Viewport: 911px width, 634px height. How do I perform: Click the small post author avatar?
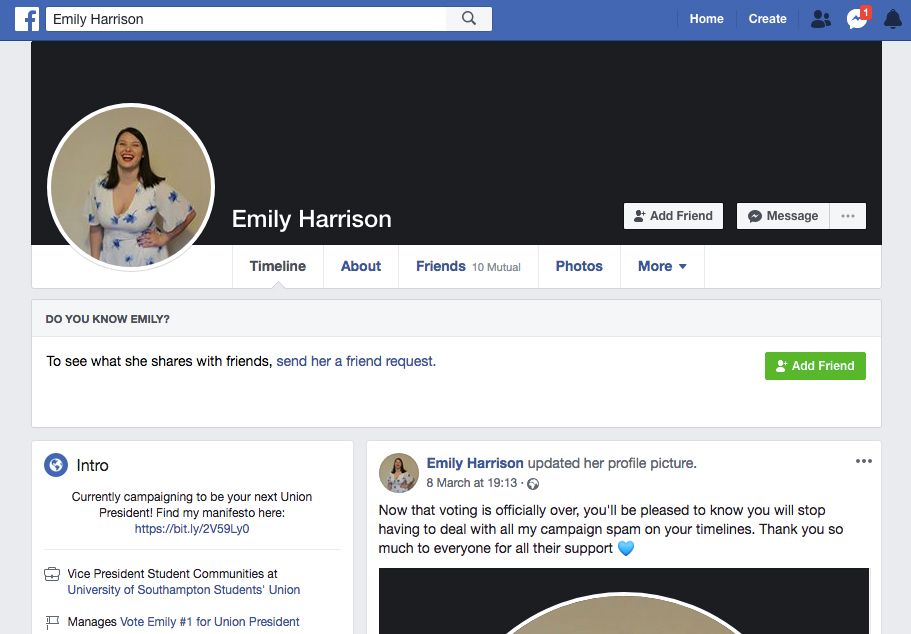pos(399,472)
